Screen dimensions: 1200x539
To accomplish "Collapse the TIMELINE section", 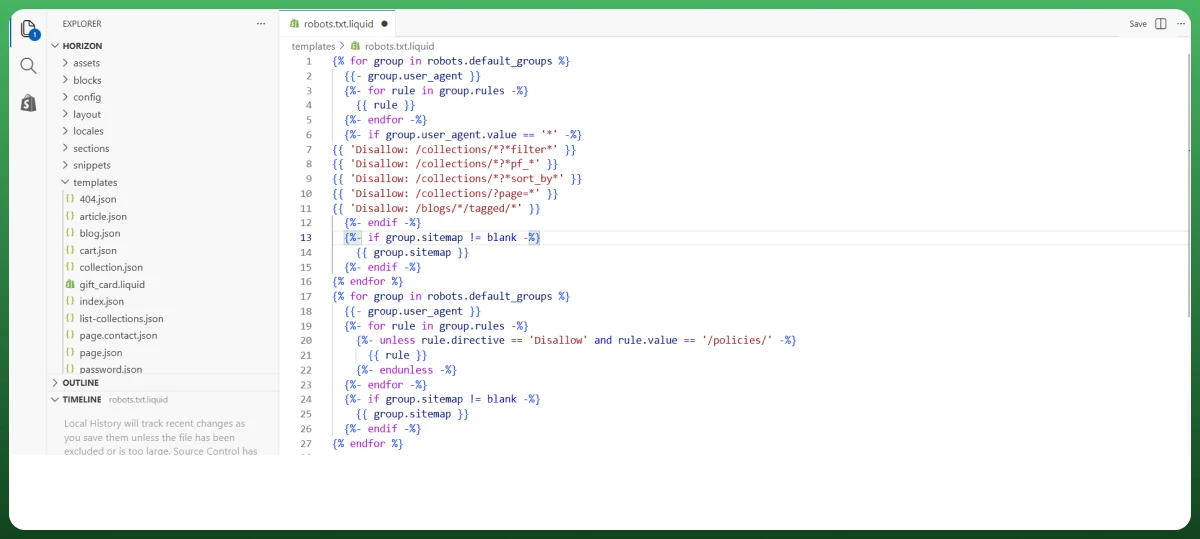I will click(82, 399).
